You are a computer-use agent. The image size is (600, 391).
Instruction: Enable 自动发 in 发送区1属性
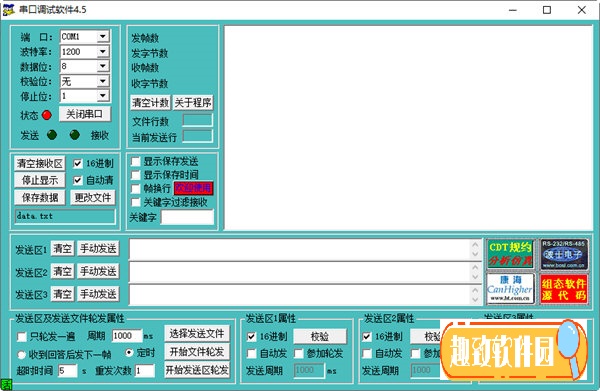[251, 354]
